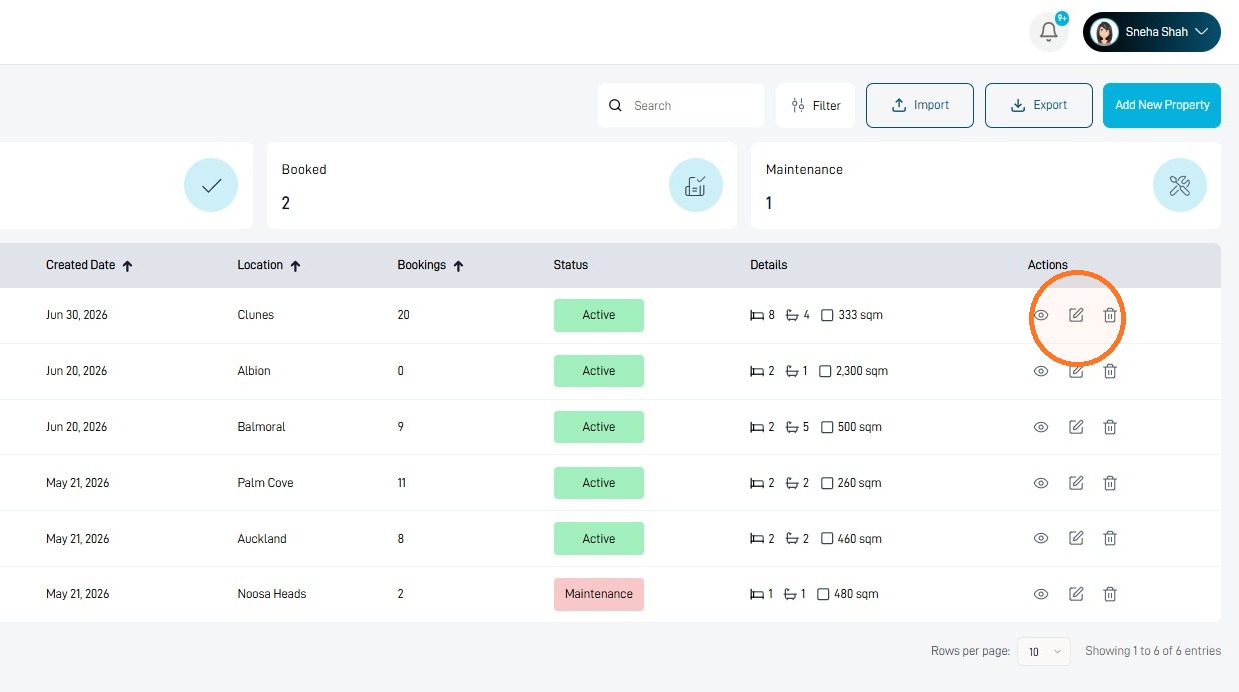Screen dimensions: 1239x692
Task: Select the Maintenance summary card
Action: pyautogui.click(x=986, y=186)
